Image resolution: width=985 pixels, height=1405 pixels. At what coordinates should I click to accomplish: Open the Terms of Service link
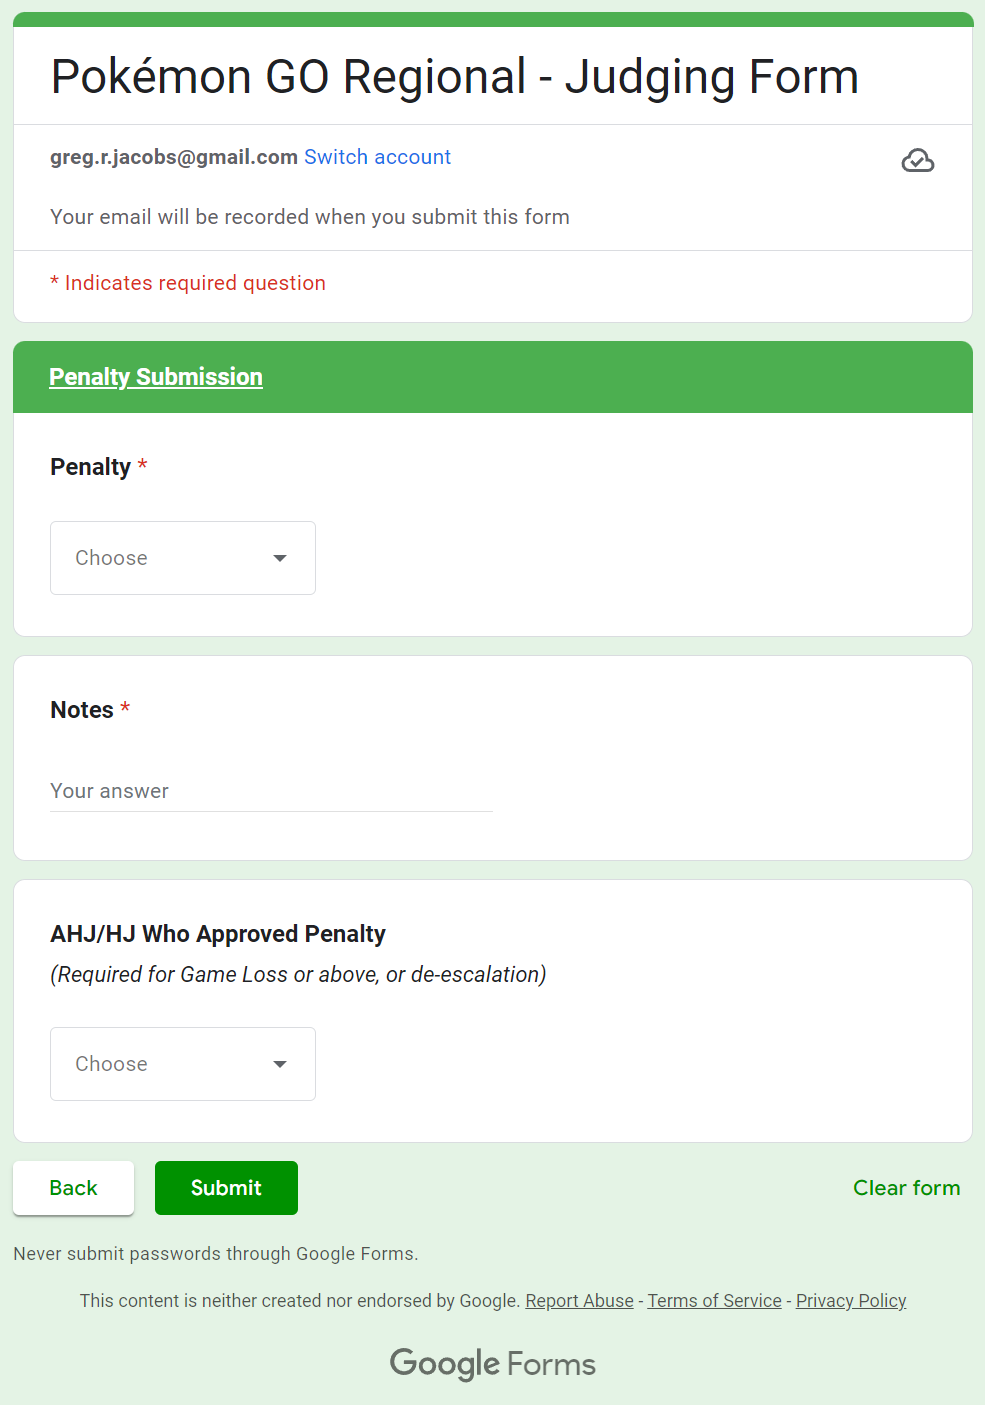714,1301
